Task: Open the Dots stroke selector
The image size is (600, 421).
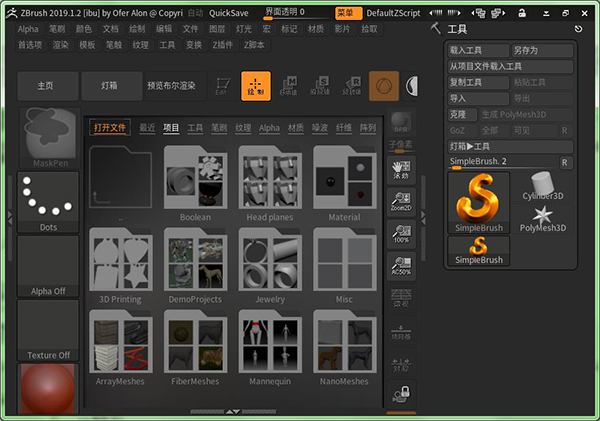Action: click(x=48, y=202)
